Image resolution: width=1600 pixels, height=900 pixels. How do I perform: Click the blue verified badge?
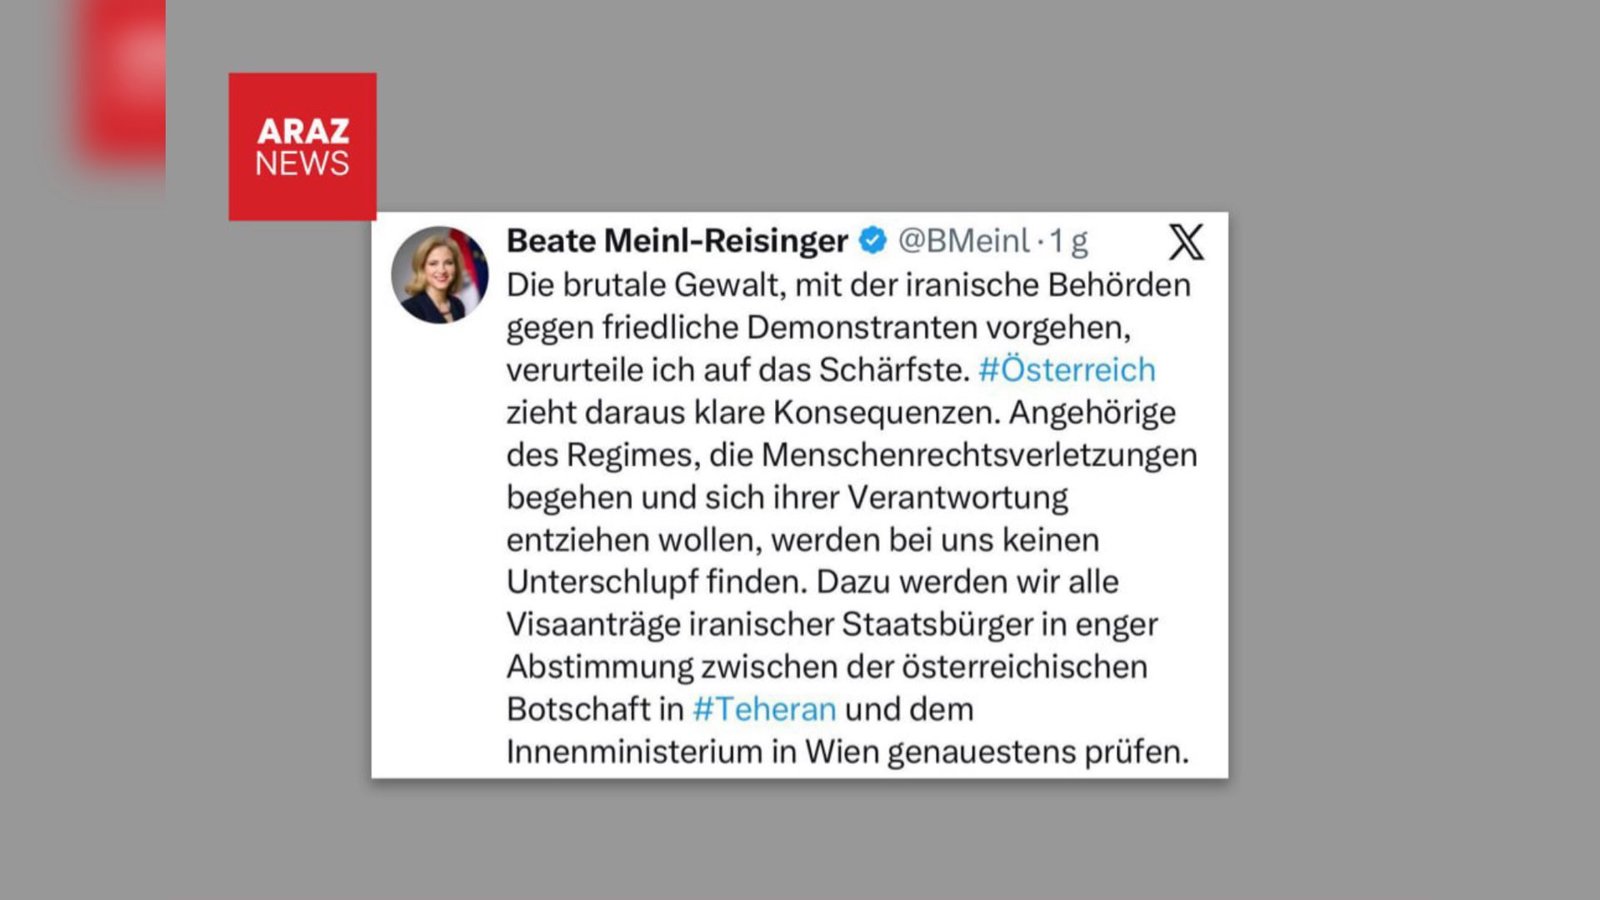873,241
